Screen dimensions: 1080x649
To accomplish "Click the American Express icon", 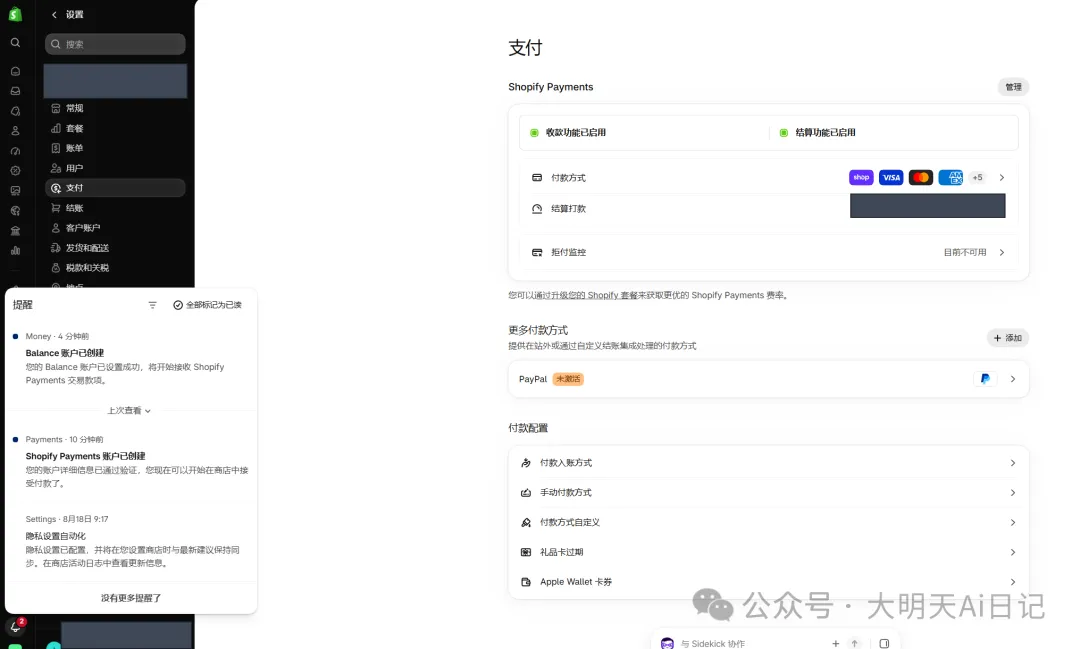I will (951, 178).
